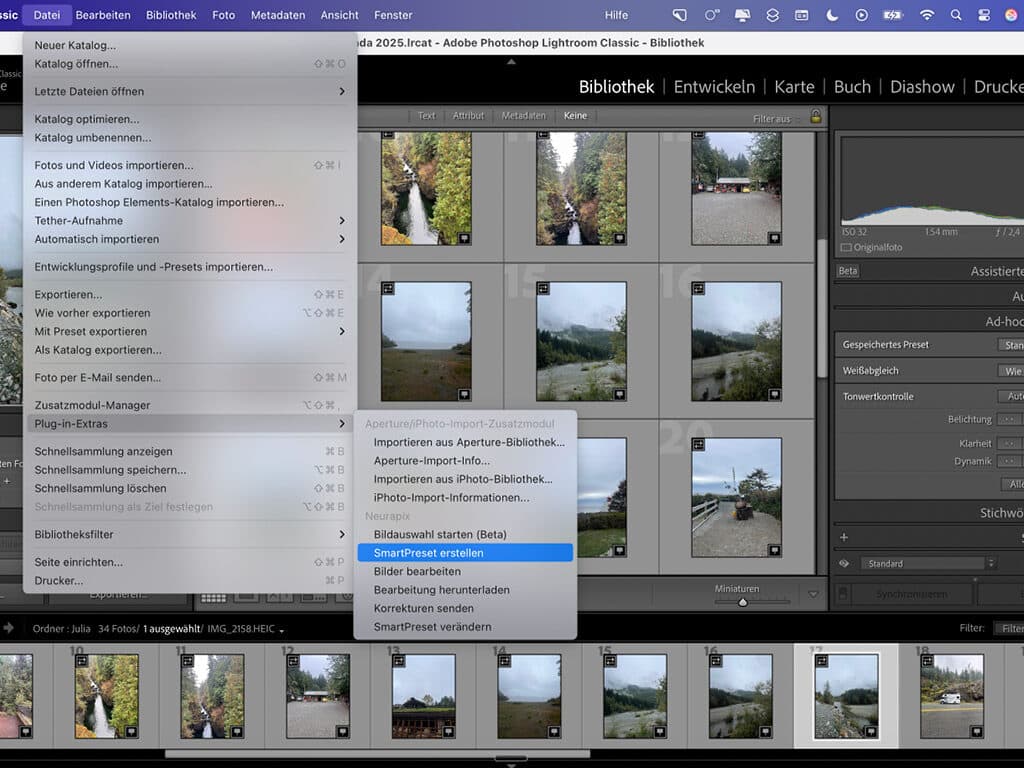Click the Wi-Fi icon in menu bar
Image resolution: width=1024 pixels, height=768 pixels.
[926, 14]
